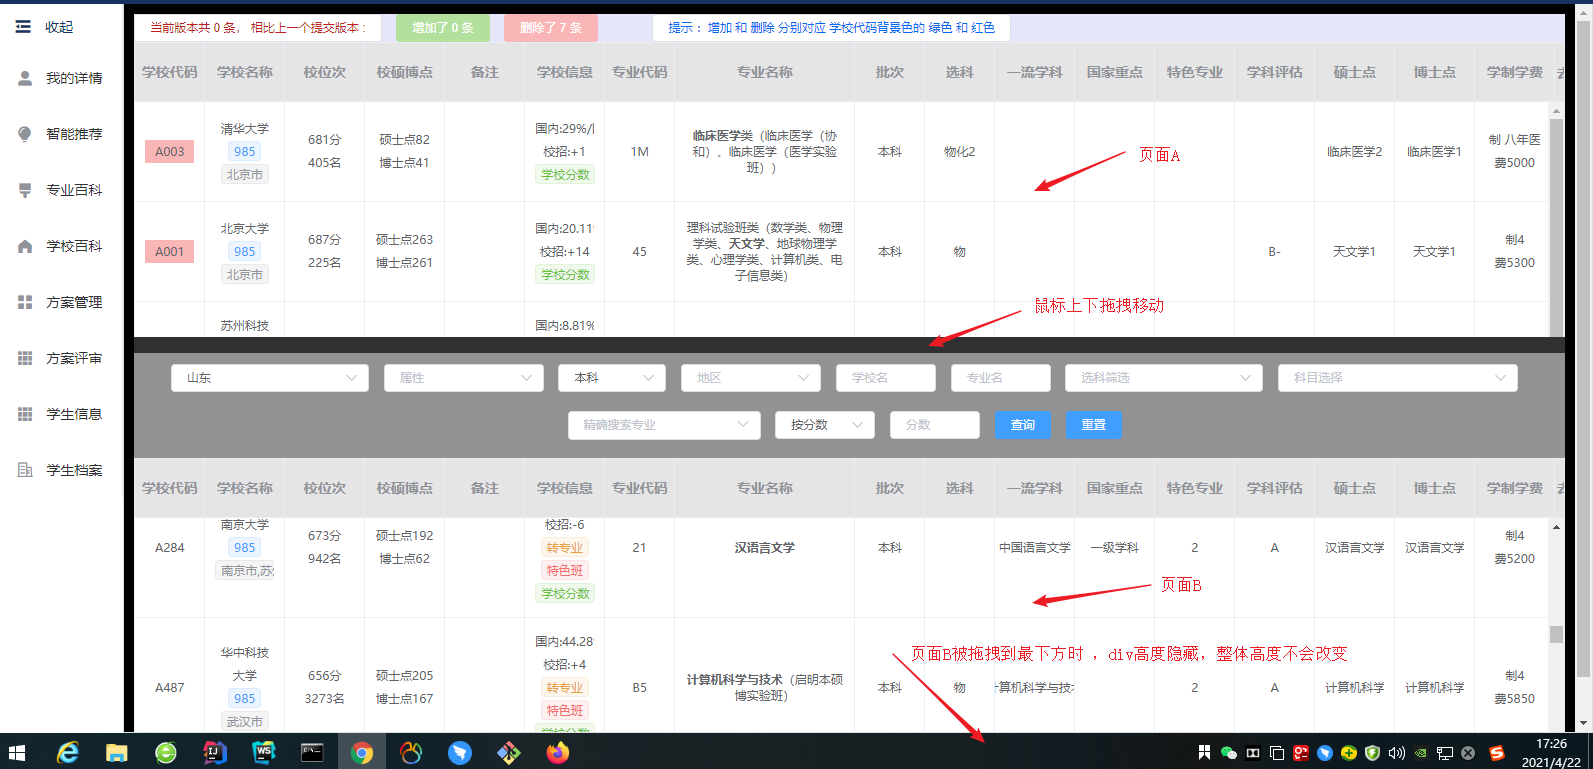Open the 科目选择 dropdown
Screen dimensions: 1593x769
tap(1398, 378)
